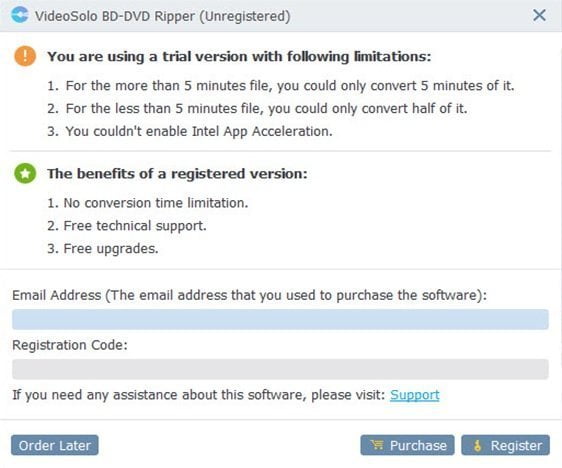Select the less than 5 minutes limitation line
This screenshot has width=562, height=468.
click(257, 109)
